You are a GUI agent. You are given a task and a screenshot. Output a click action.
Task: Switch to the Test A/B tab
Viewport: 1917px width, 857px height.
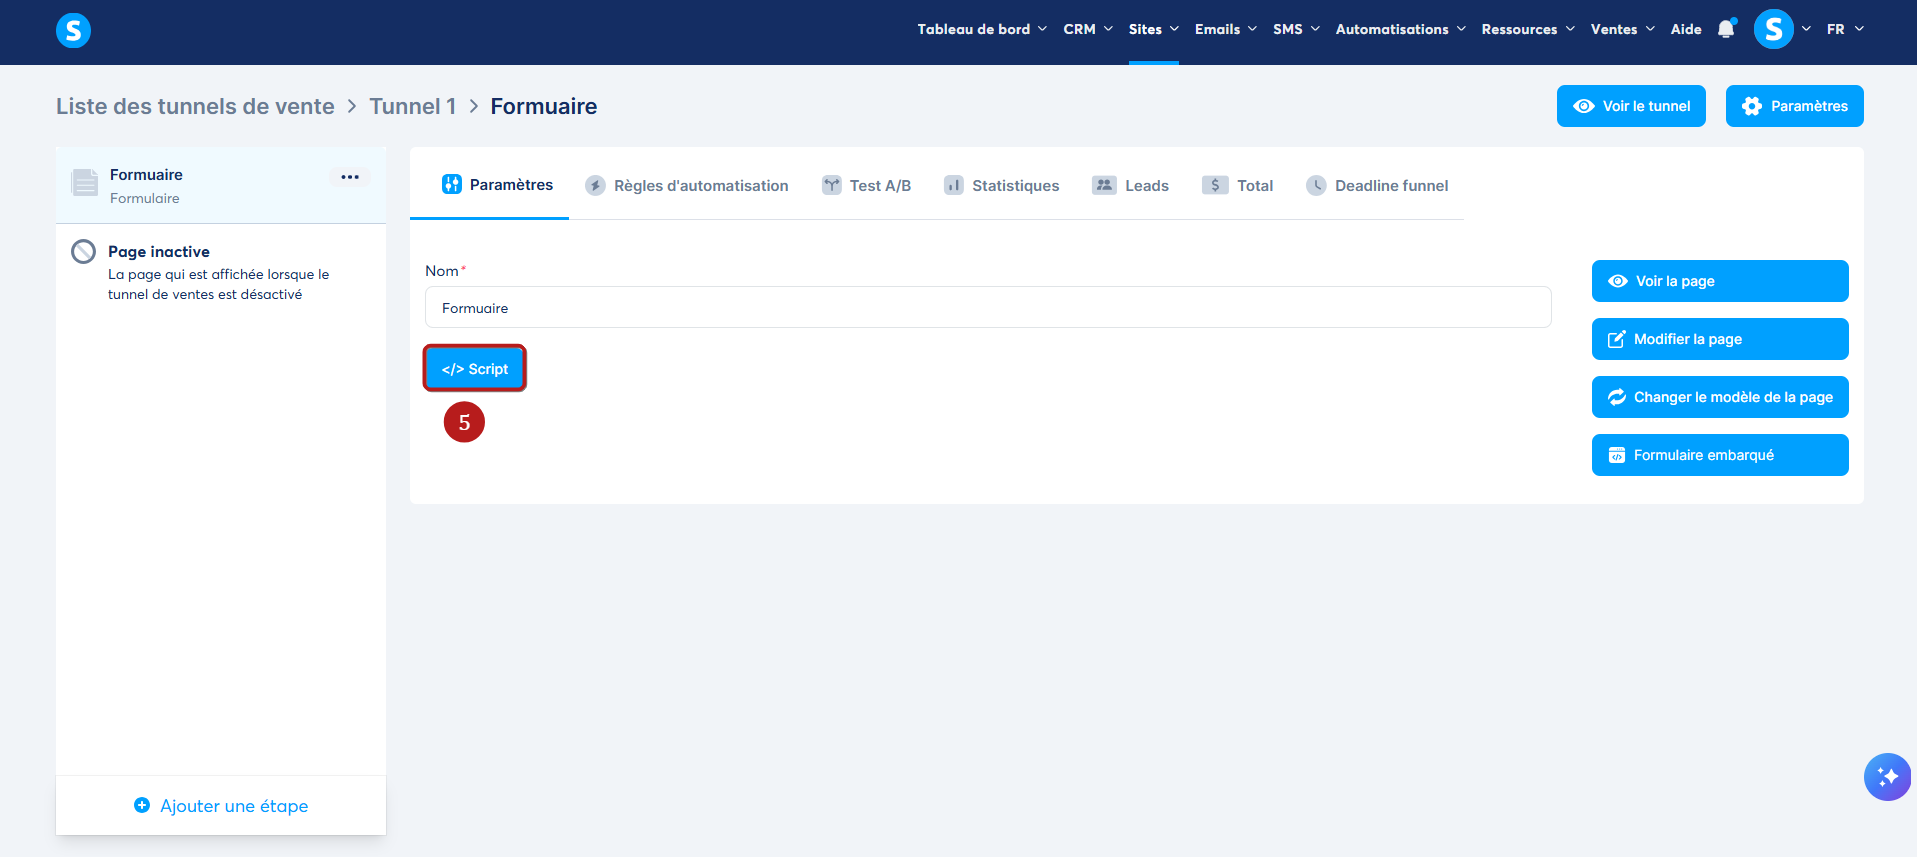[x=866, y=185]
